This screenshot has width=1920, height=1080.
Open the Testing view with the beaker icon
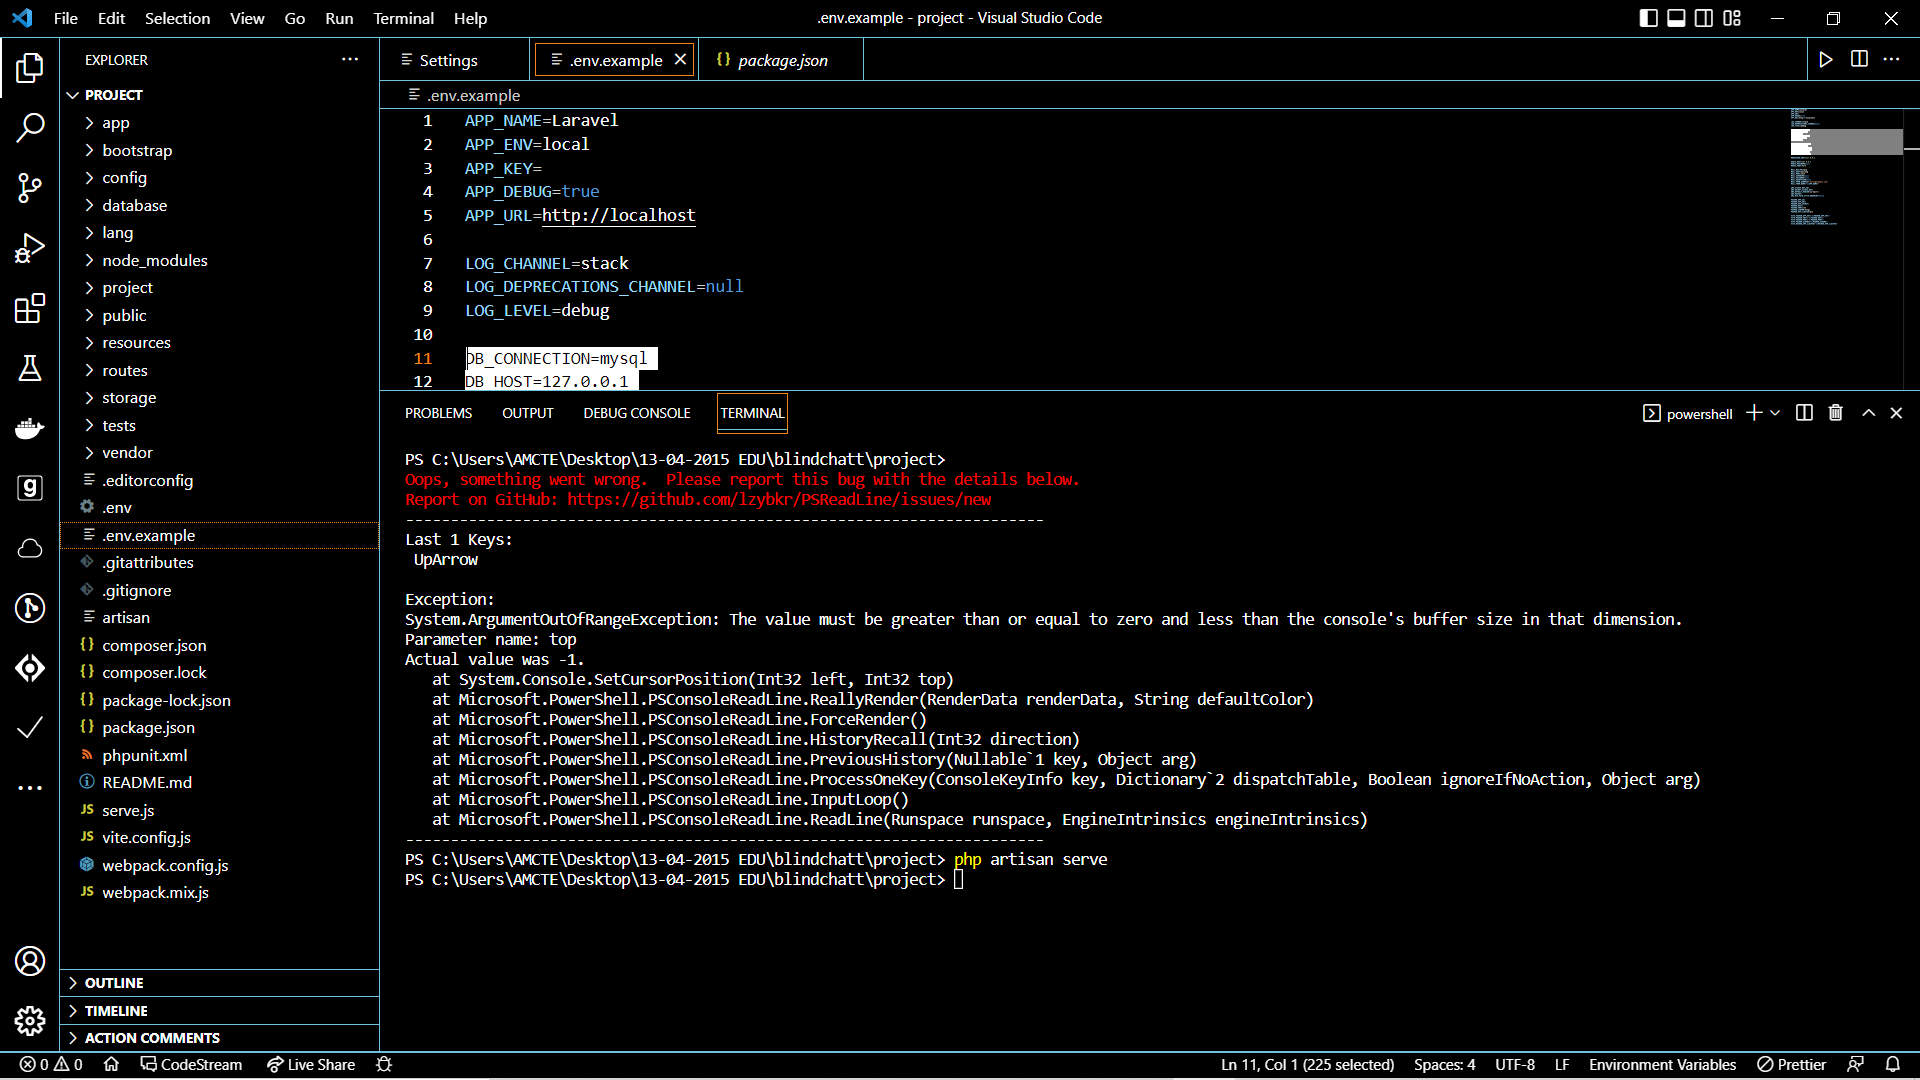point(30,368)
